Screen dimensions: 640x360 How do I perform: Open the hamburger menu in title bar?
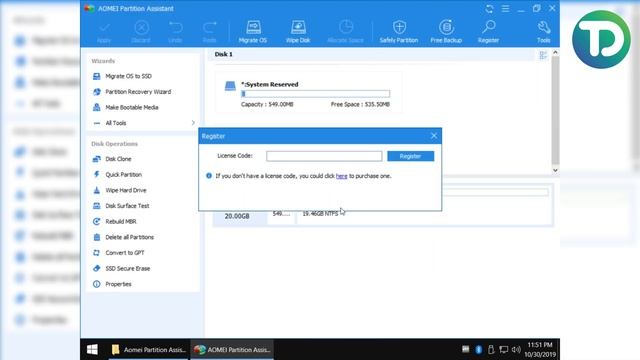point(505,9)
